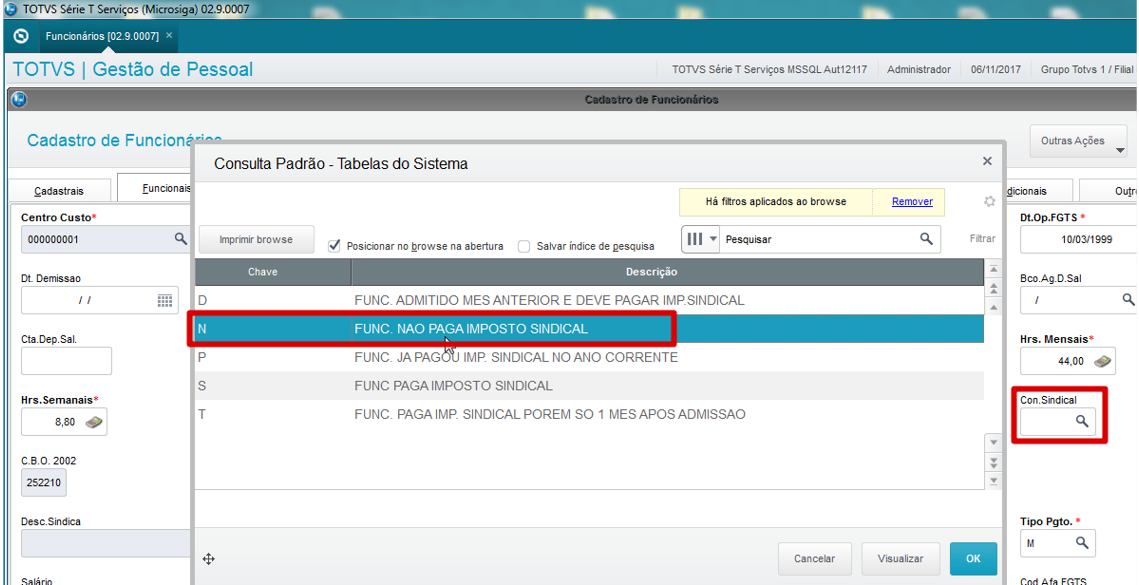The height and width of the screenshot is (585, 1139).
Task: Click the TOTVS application icon in title bar
Action: click(11, 11)
